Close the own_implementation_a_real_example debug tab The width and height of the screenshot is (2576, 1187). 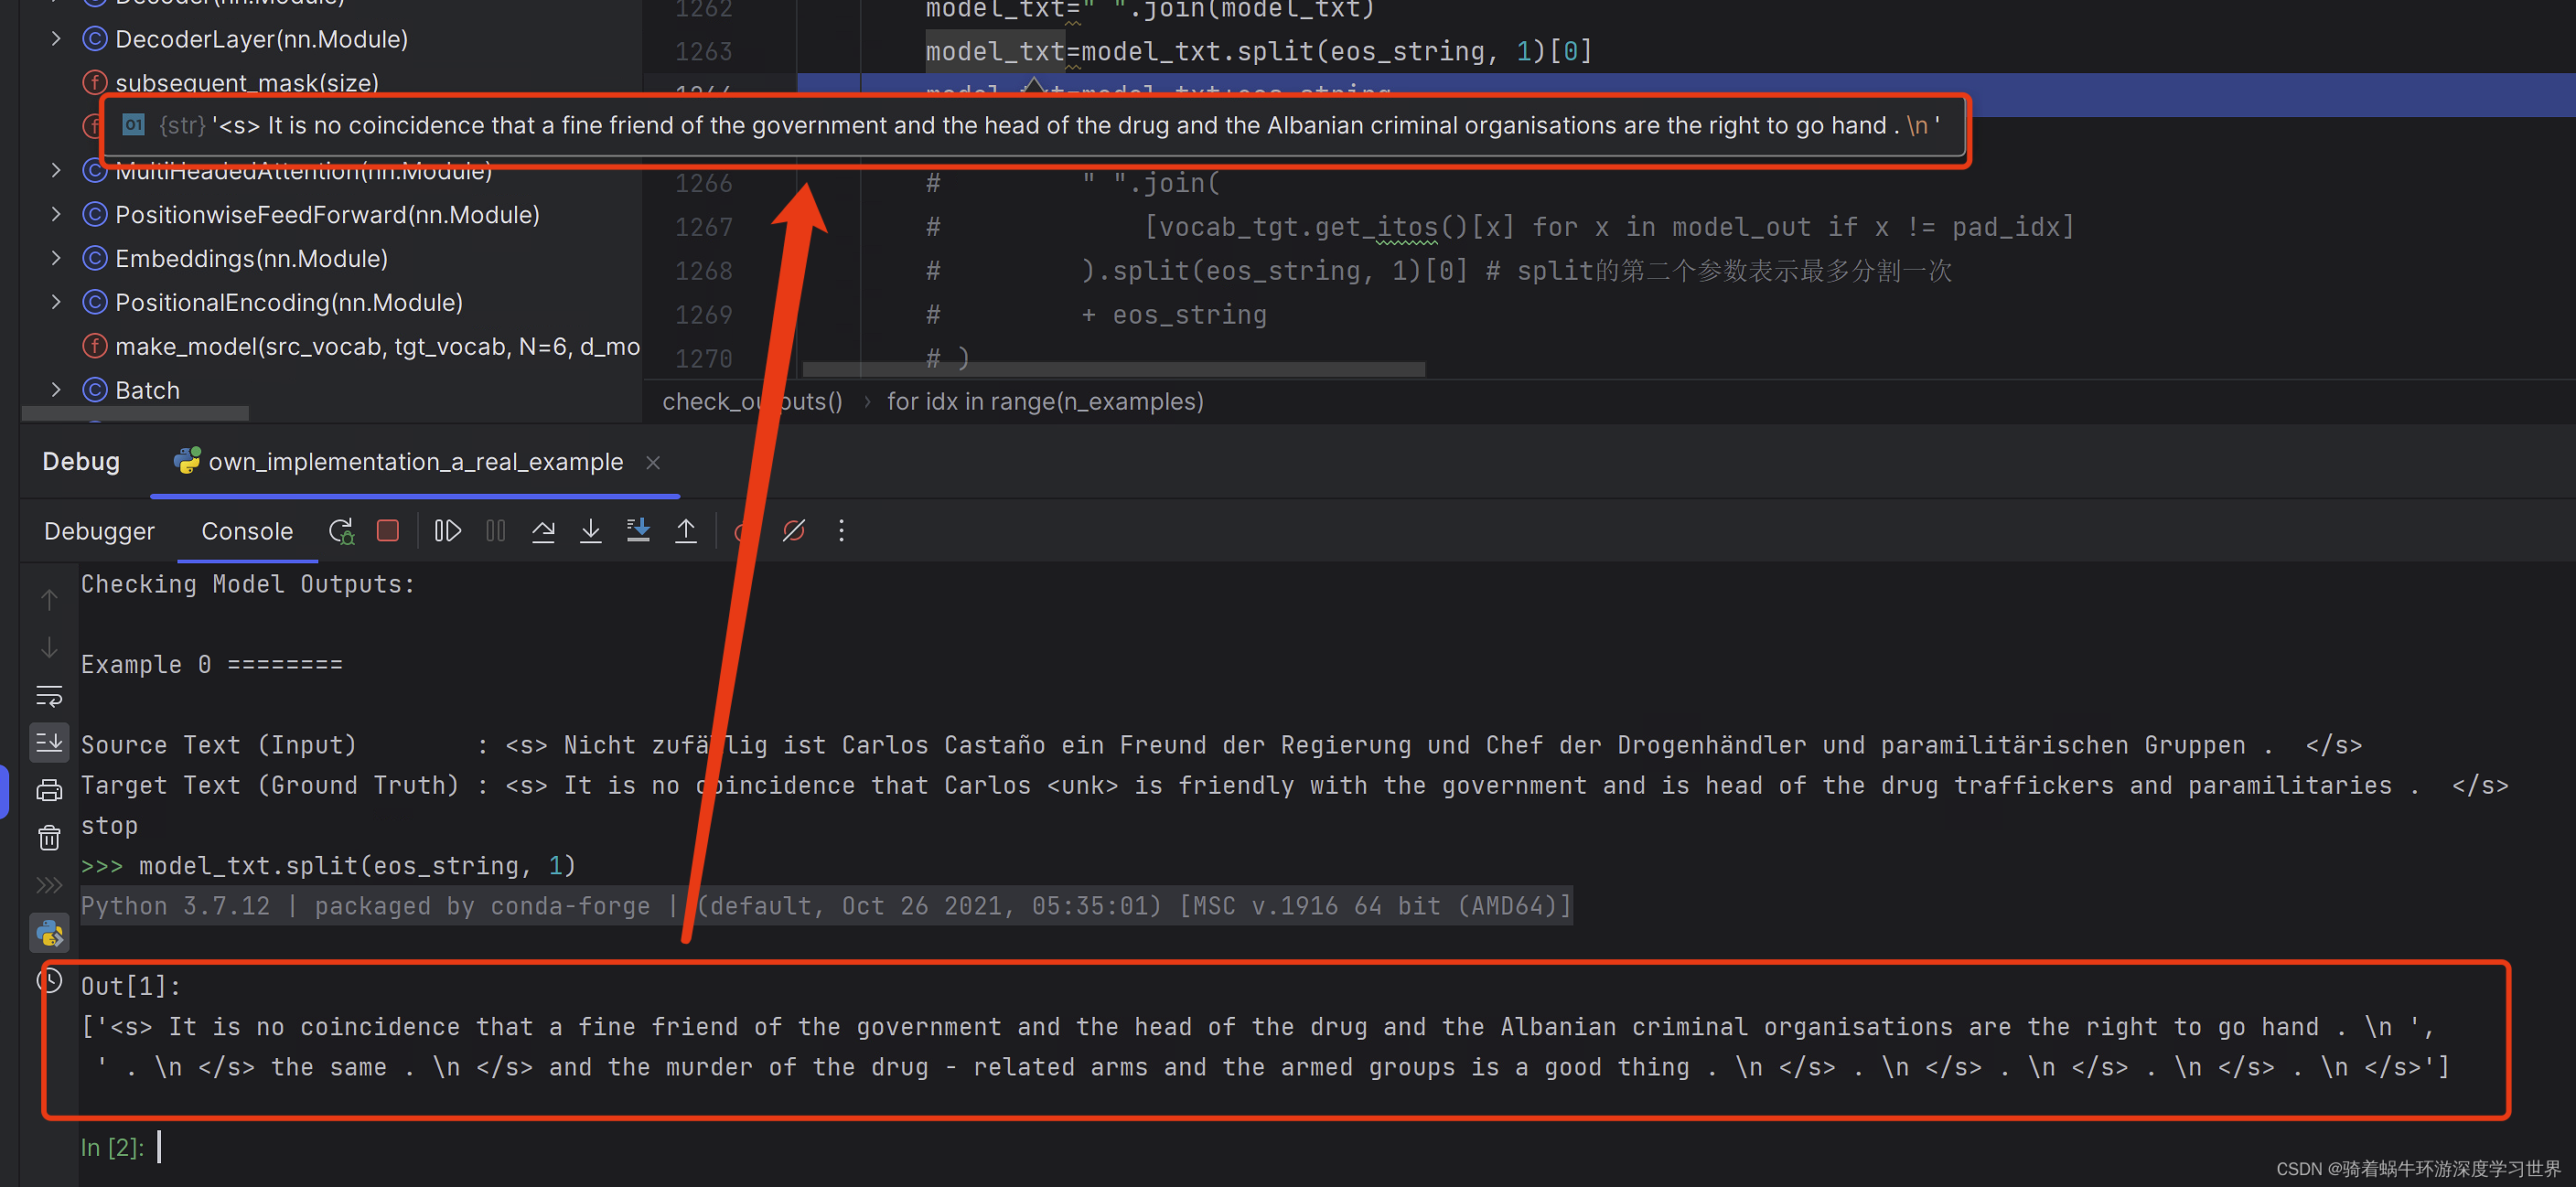click(653, 462)
